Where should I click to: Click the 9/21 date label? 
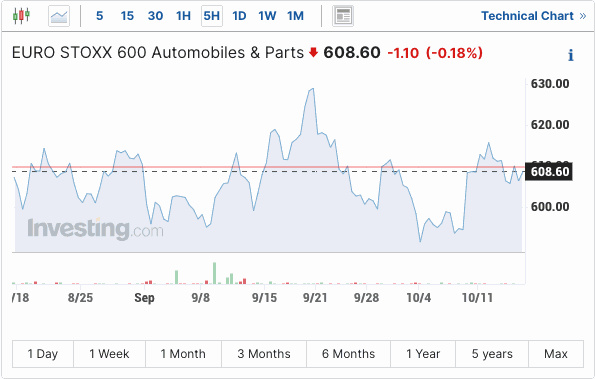315,297
